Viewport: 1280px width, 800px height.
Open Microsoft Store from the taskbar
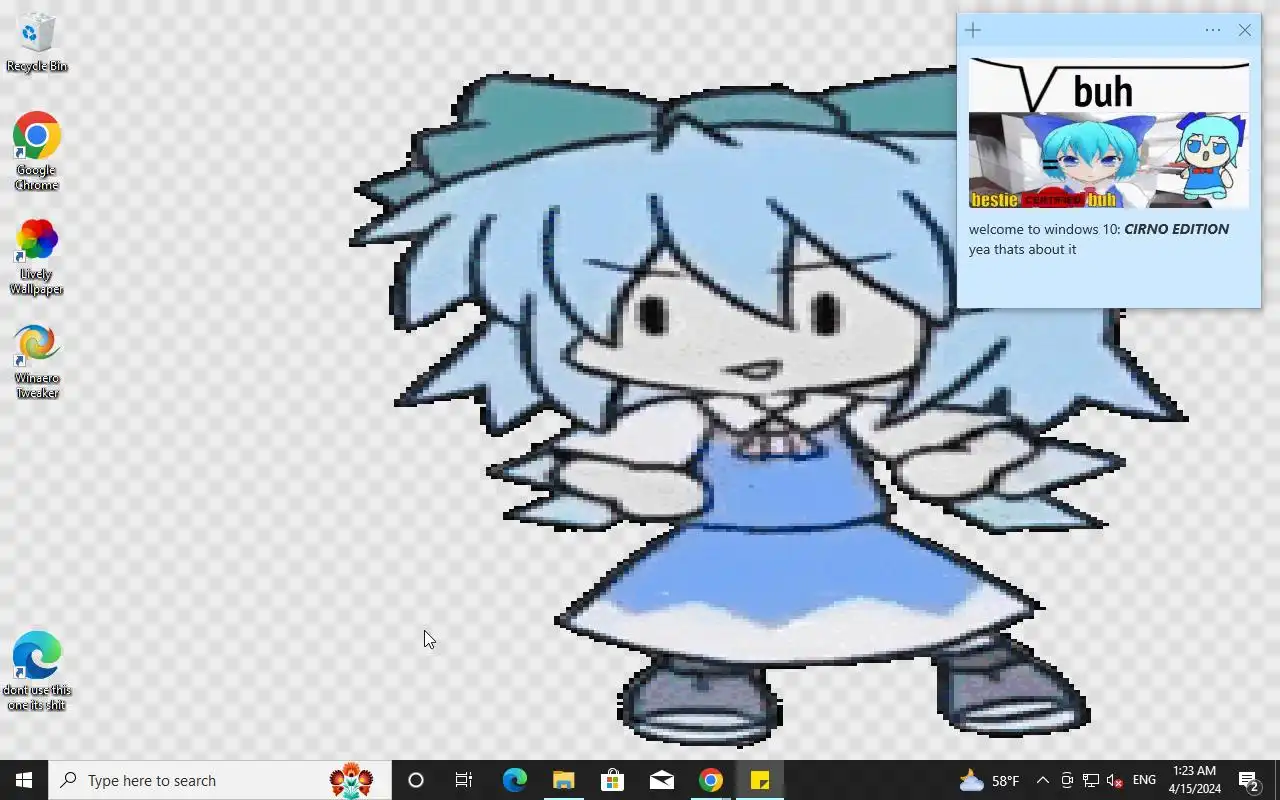(x=612, y=780)
